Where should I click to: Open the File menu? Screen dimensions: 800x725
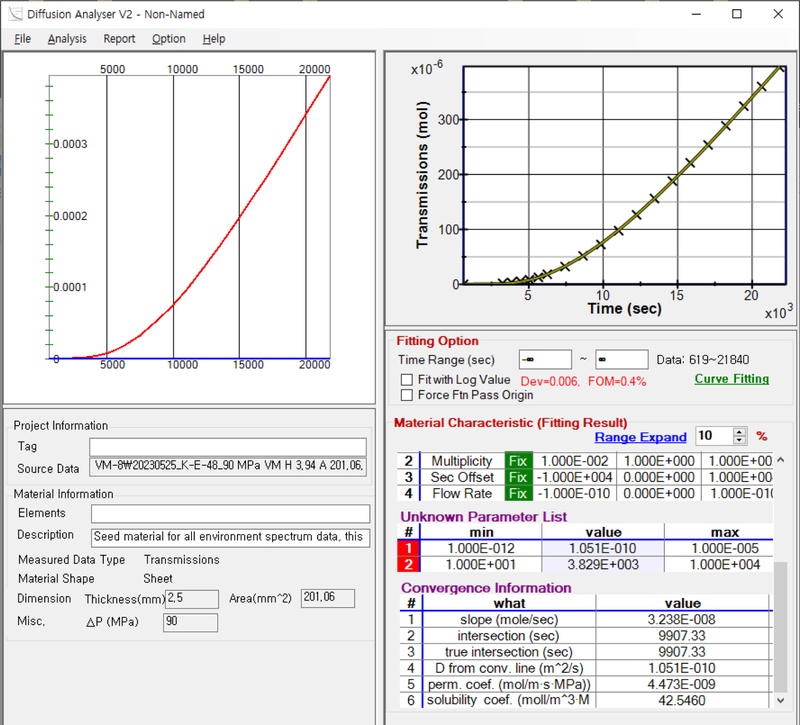click(23, 39)
